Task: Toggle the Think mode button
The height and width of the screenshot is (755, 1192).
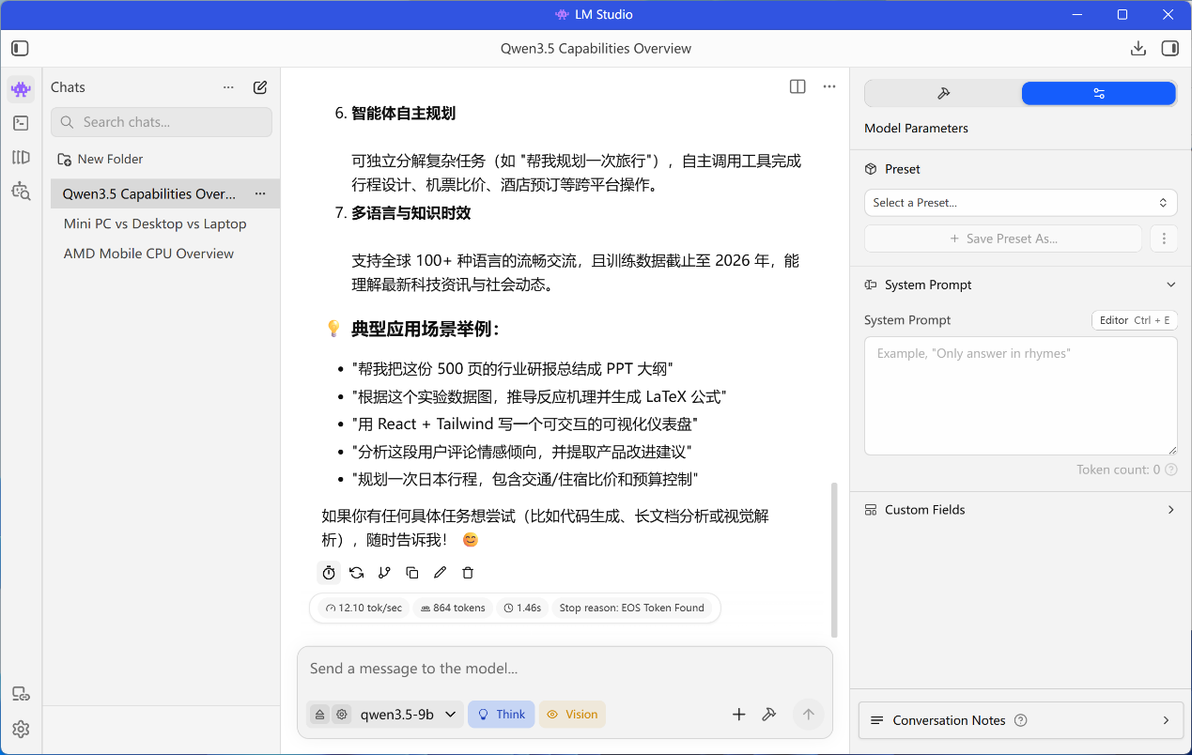Action: click(x=501, y=714)
